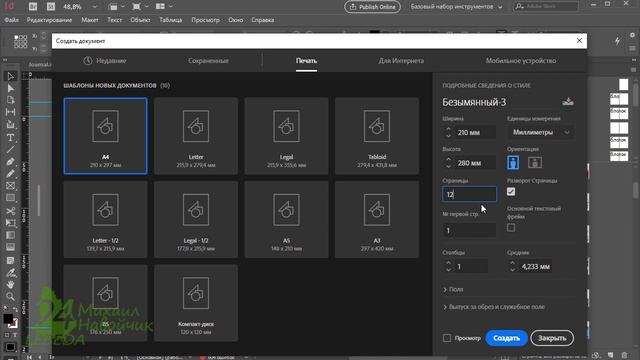This screenshot has width=640, height=360.
Task: Click the Средник stepper arrows
Action: (x=512, y=267)
